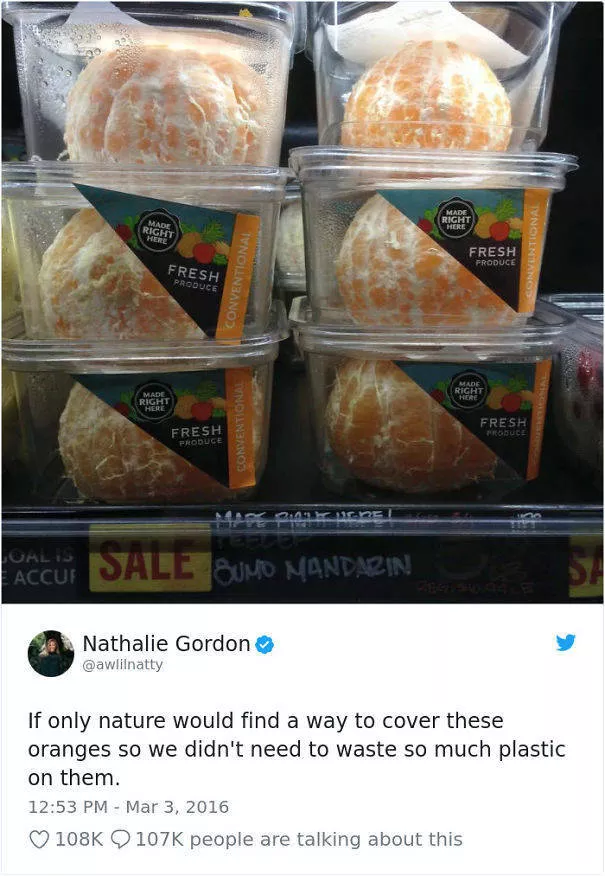Click the tweet text about oranges and plastic

[297, 749]
